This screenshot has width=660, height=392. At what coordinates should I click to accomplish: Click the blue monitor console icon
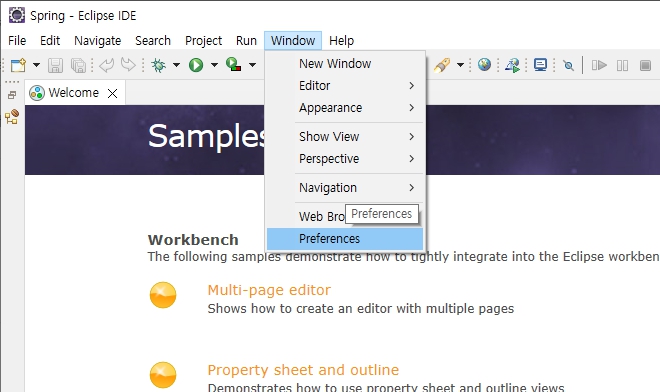[x=540, y=65]
